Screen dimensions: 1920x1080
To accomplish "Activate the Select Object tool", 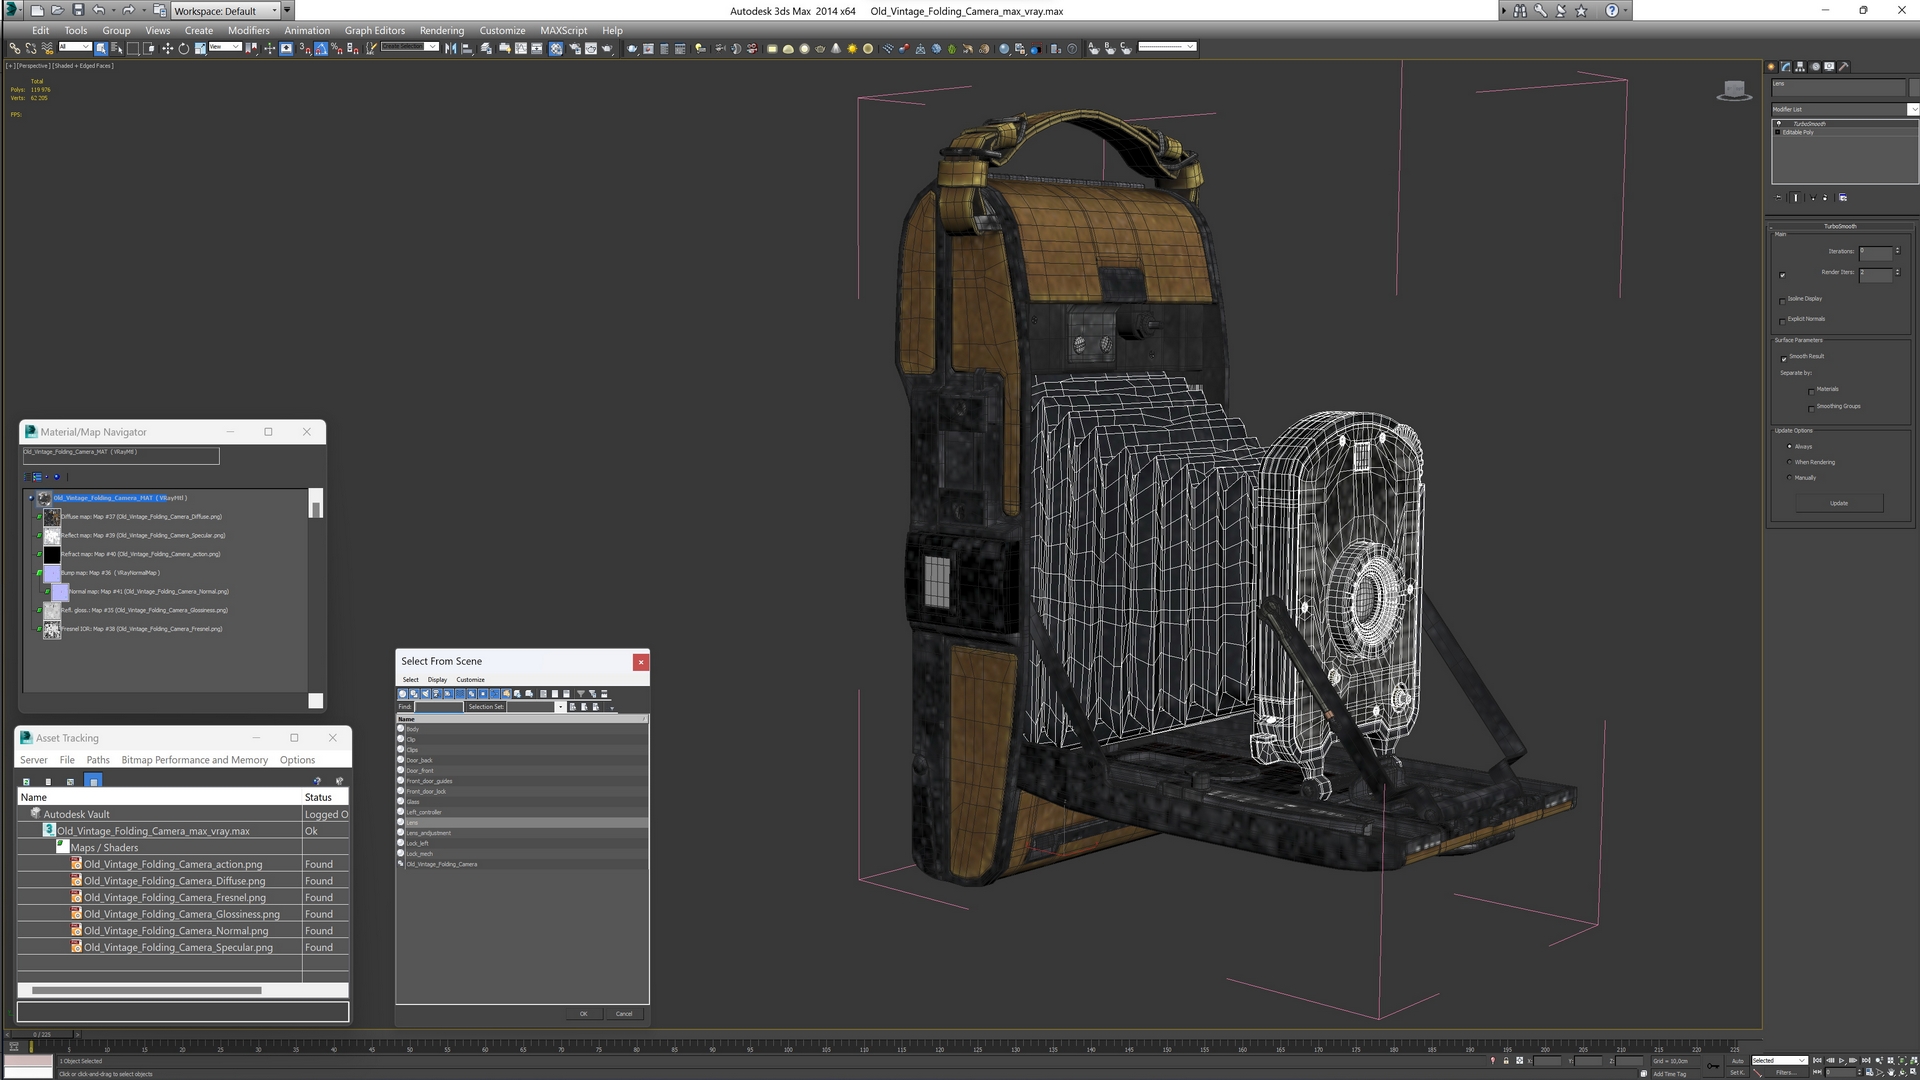I will tap(101, 48).
